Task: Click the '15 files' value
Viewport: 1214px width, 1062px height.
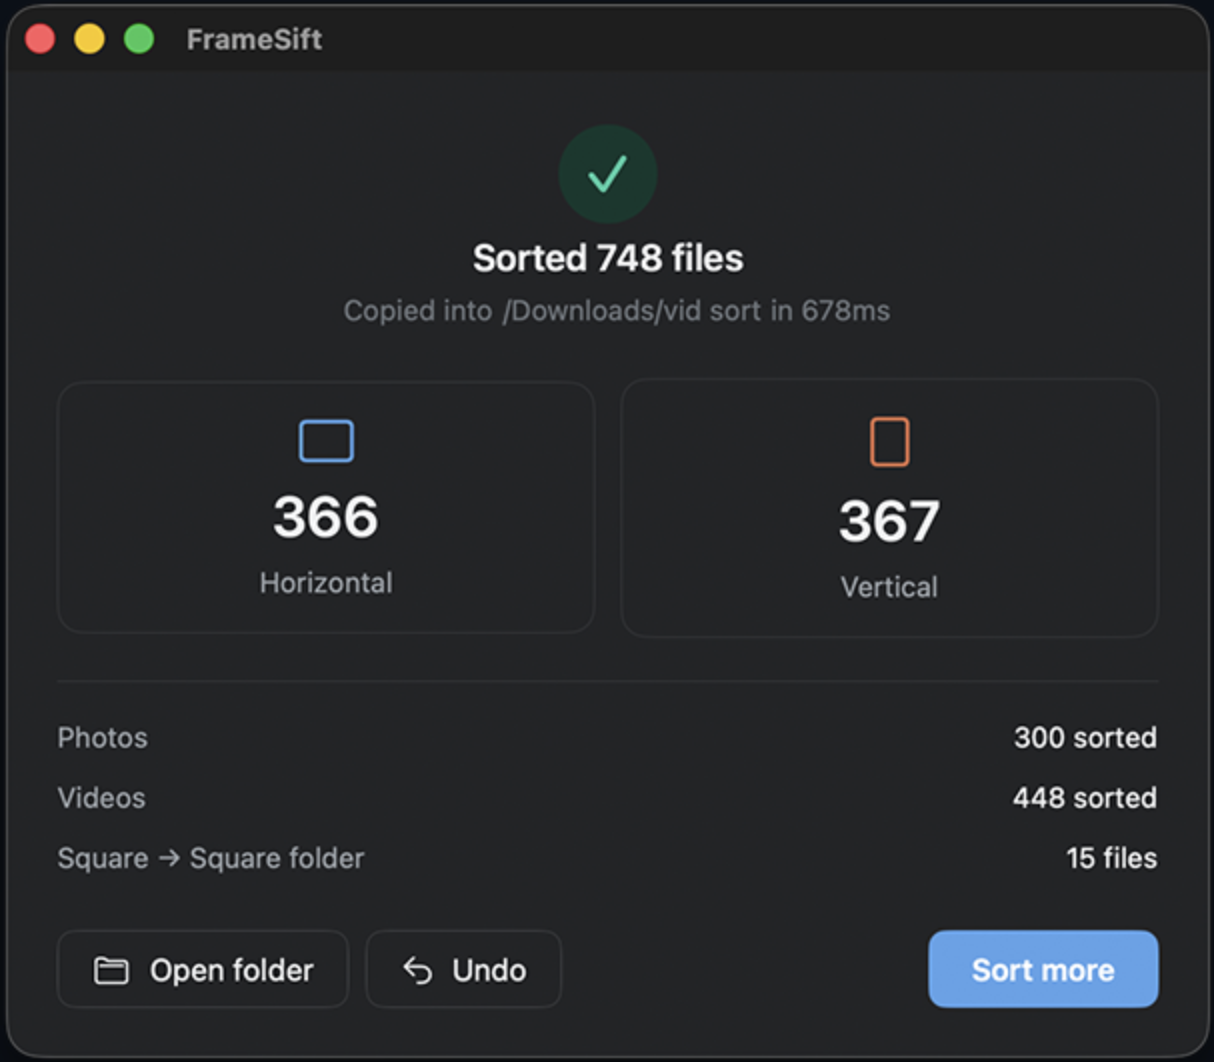Action: tap(1111, 858)
